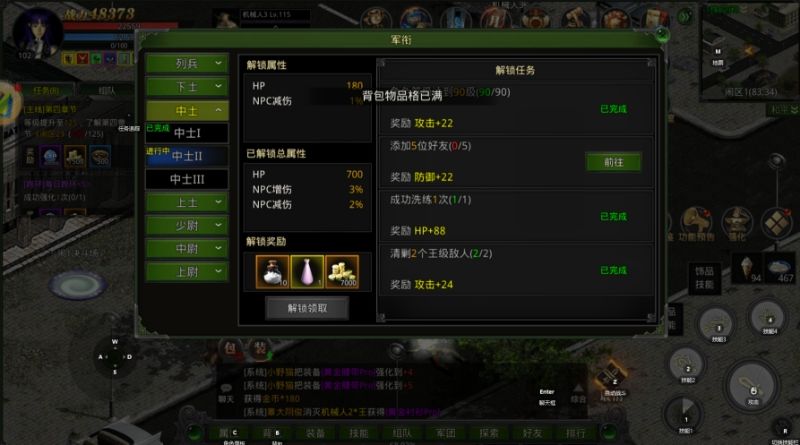
Task: Expand the 上尉 rank category
Action: click(x=187, y=272)
